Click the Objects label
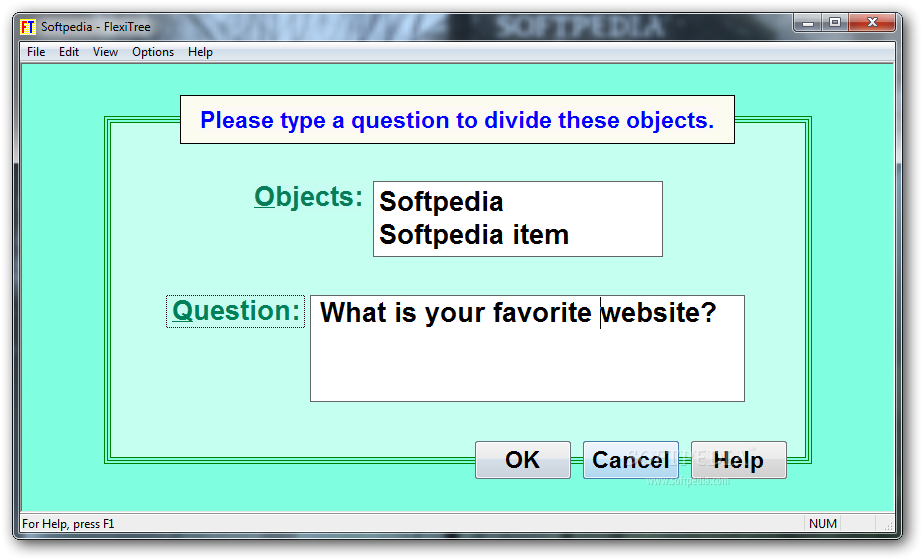 [308, 197]
